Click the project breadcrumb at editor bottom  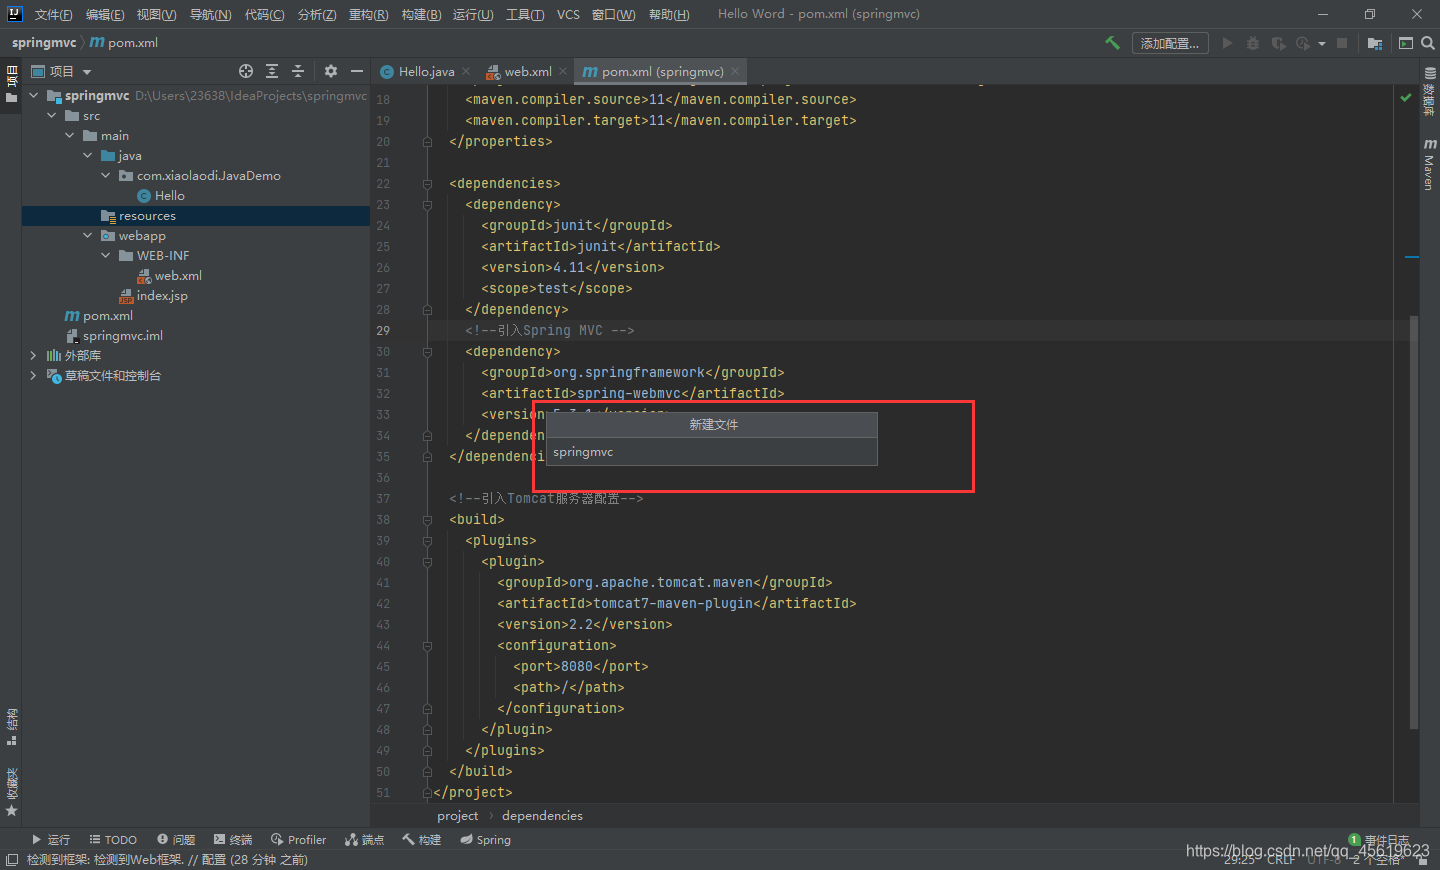coord(457,816)
